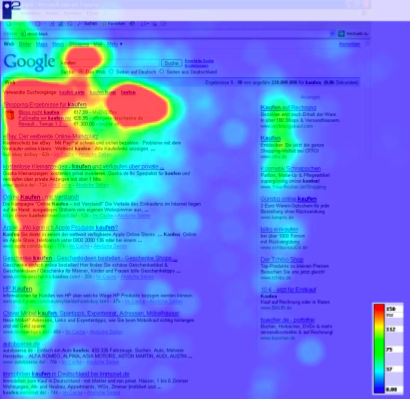Open the HP Kaufen result title
The image size is (410, 399).
click(x=17, y=289)
